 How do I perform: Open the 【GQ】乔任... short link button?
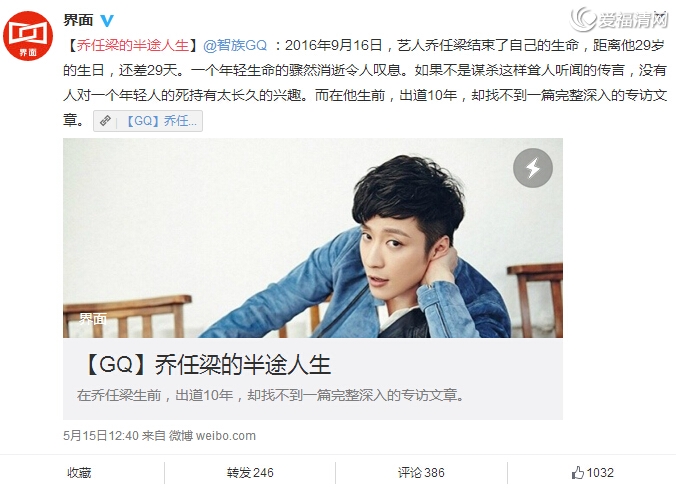click(148, 121)
